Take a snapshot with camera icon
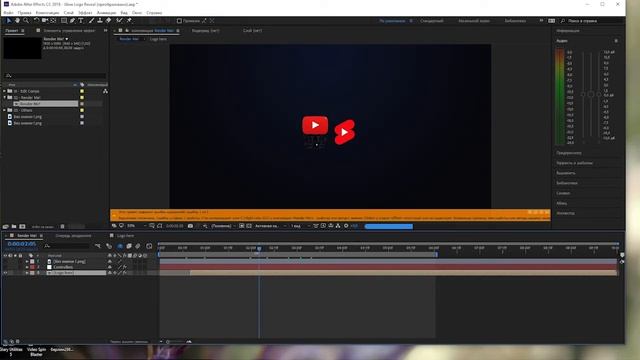 pyautogui.click(x=190, y=226)
